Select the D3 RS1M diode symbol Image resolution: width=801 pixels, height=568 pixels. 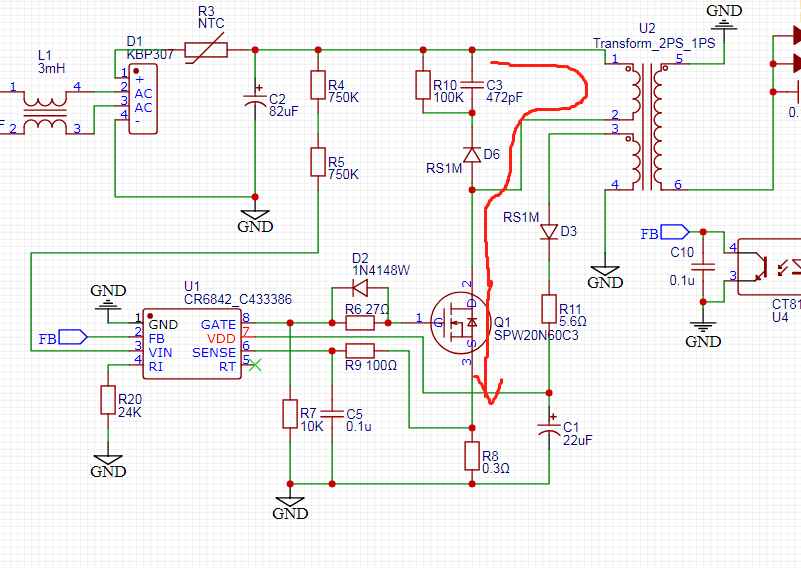549,231
